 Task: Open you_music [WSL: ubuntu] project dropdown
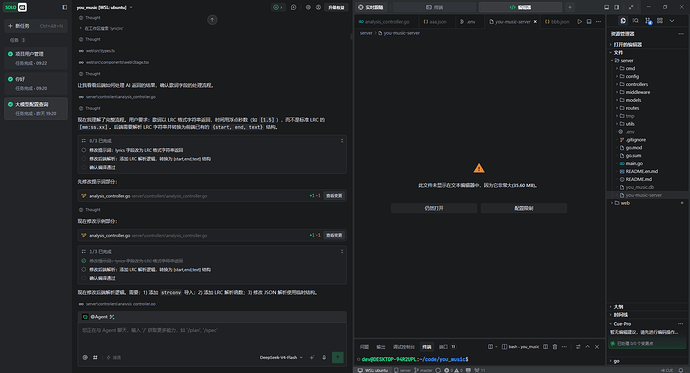click(104, 7)
